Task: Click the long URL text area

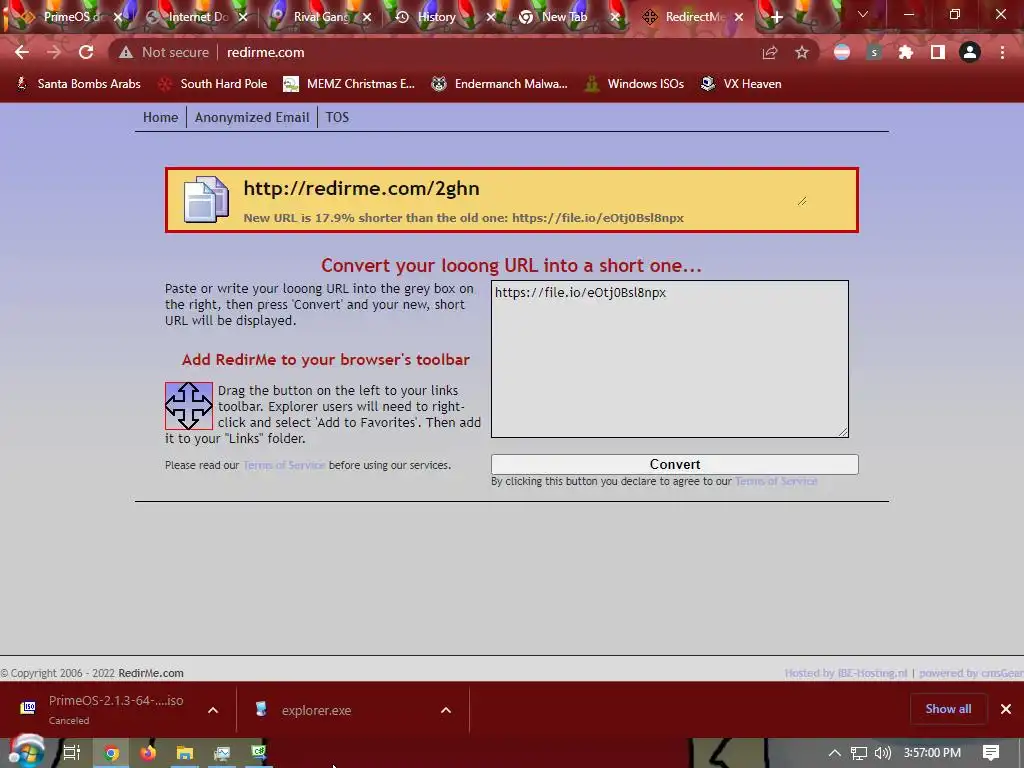Action: [x=669, y=359]
